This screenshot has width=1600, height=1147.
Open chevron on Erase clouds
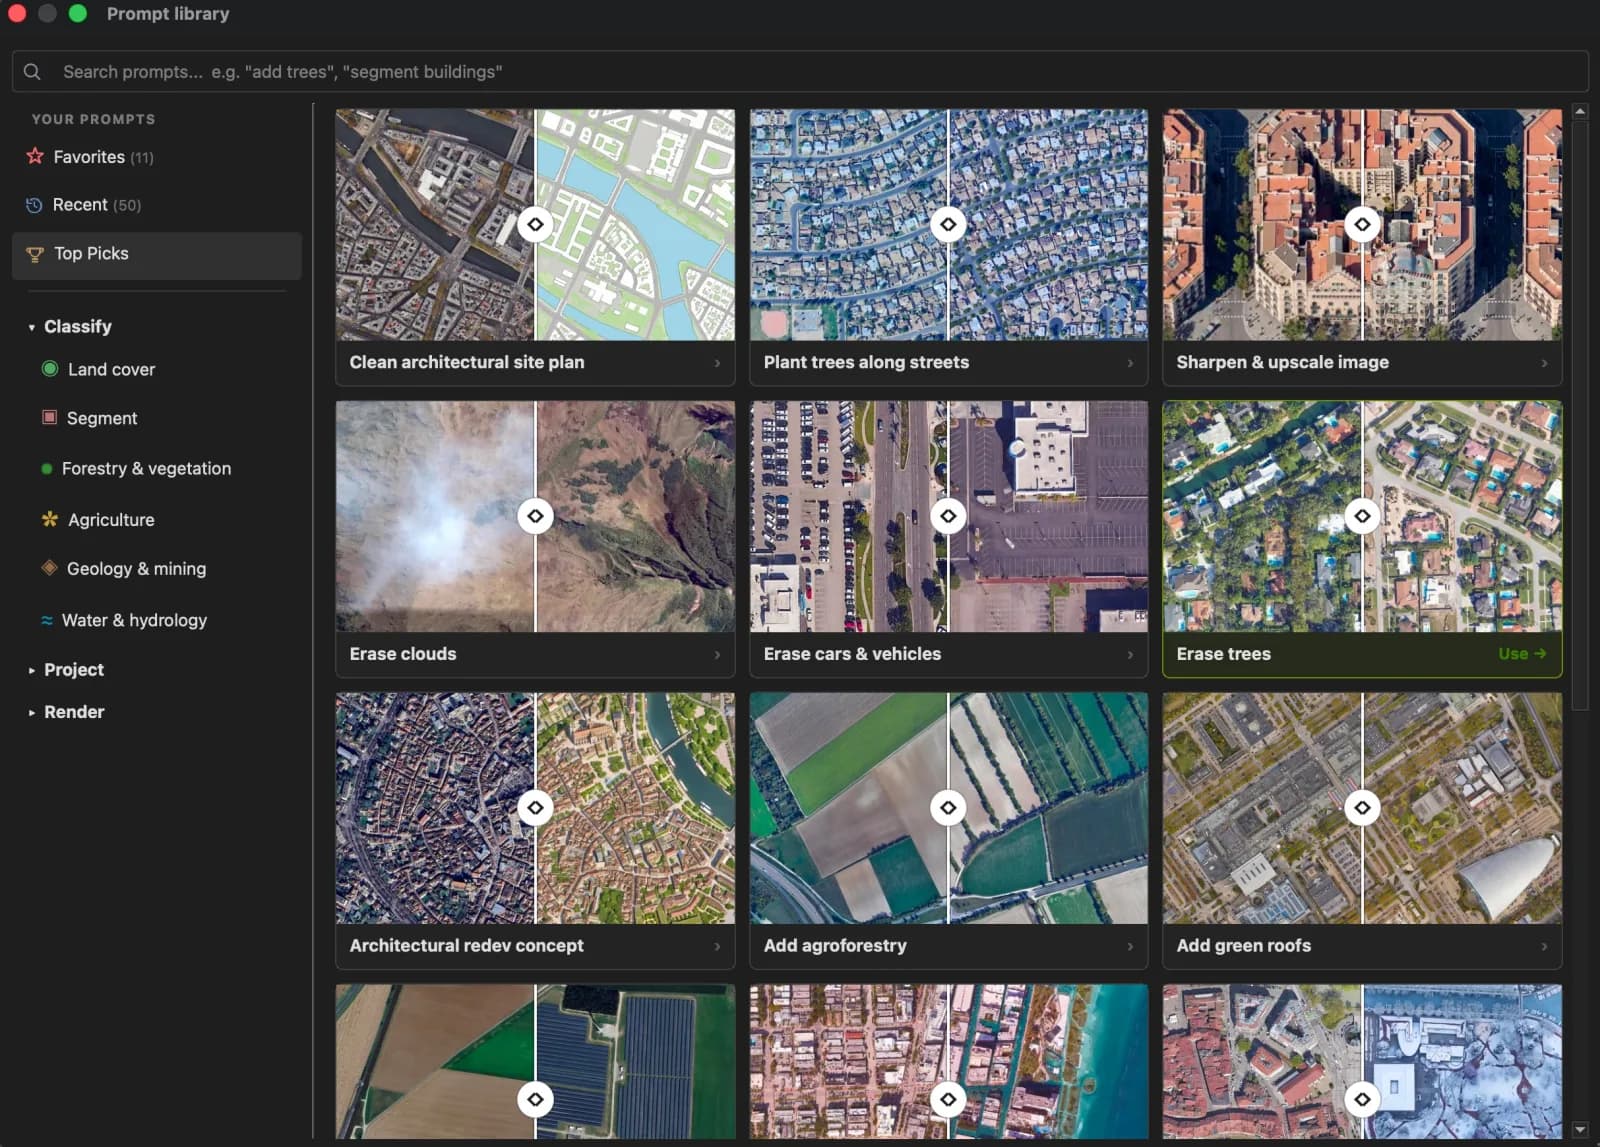pyautogui.click(x=717, y=654)
